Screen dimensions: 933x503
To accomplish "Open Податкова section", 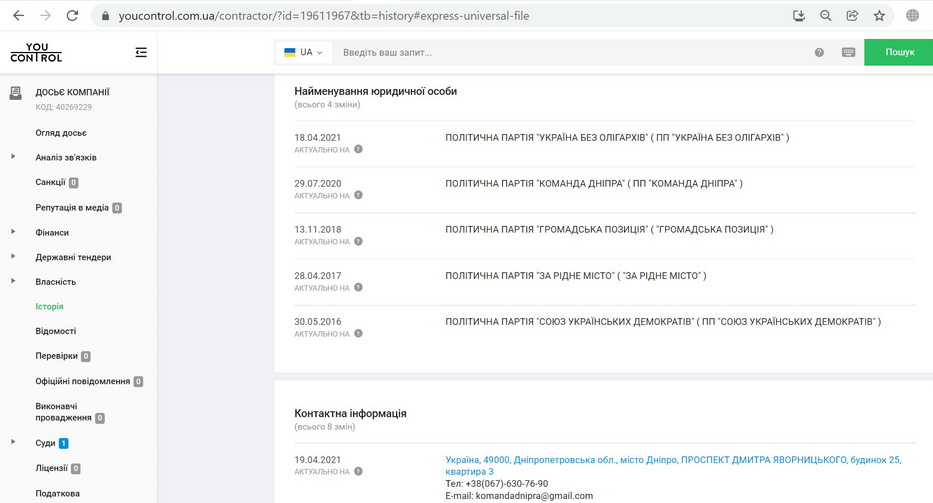I will pyautogui.click(x=57, y=493).
